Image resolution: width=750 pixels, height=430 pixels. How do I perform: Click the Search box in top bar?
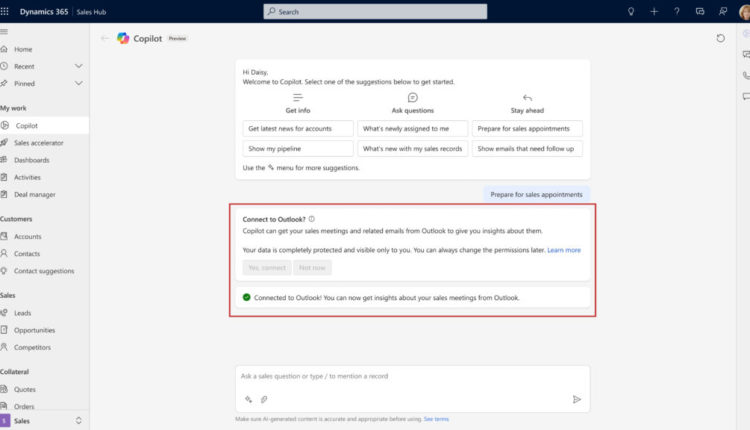(375, 11)
